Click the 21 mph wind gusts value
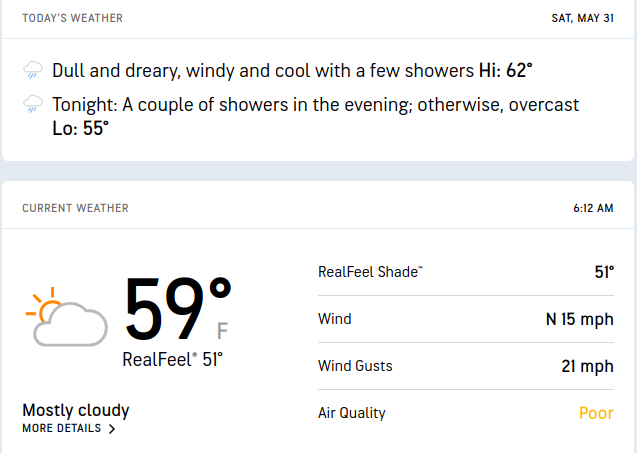The width and height of the screenshot is (637, 453). [x=587, y=367]
